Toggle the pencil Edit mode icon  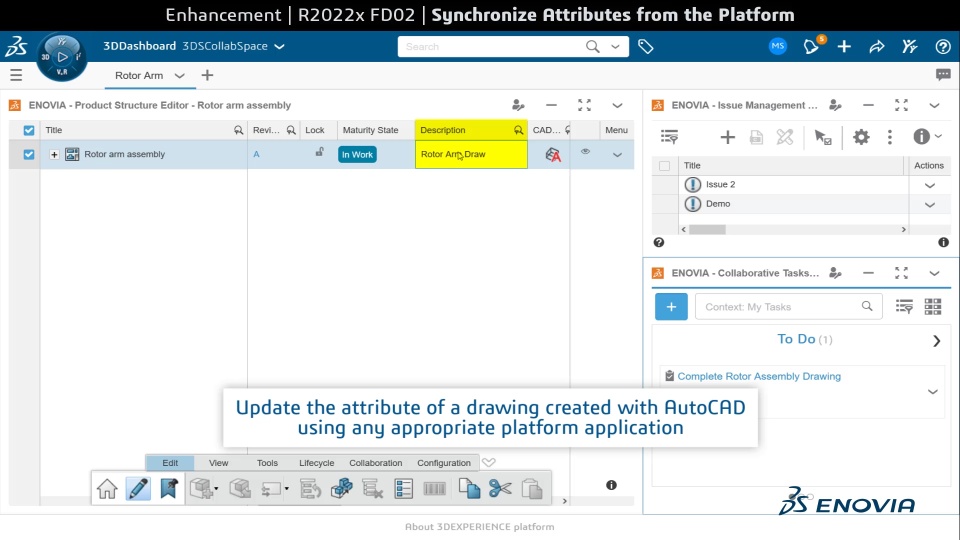pos(138,489)
